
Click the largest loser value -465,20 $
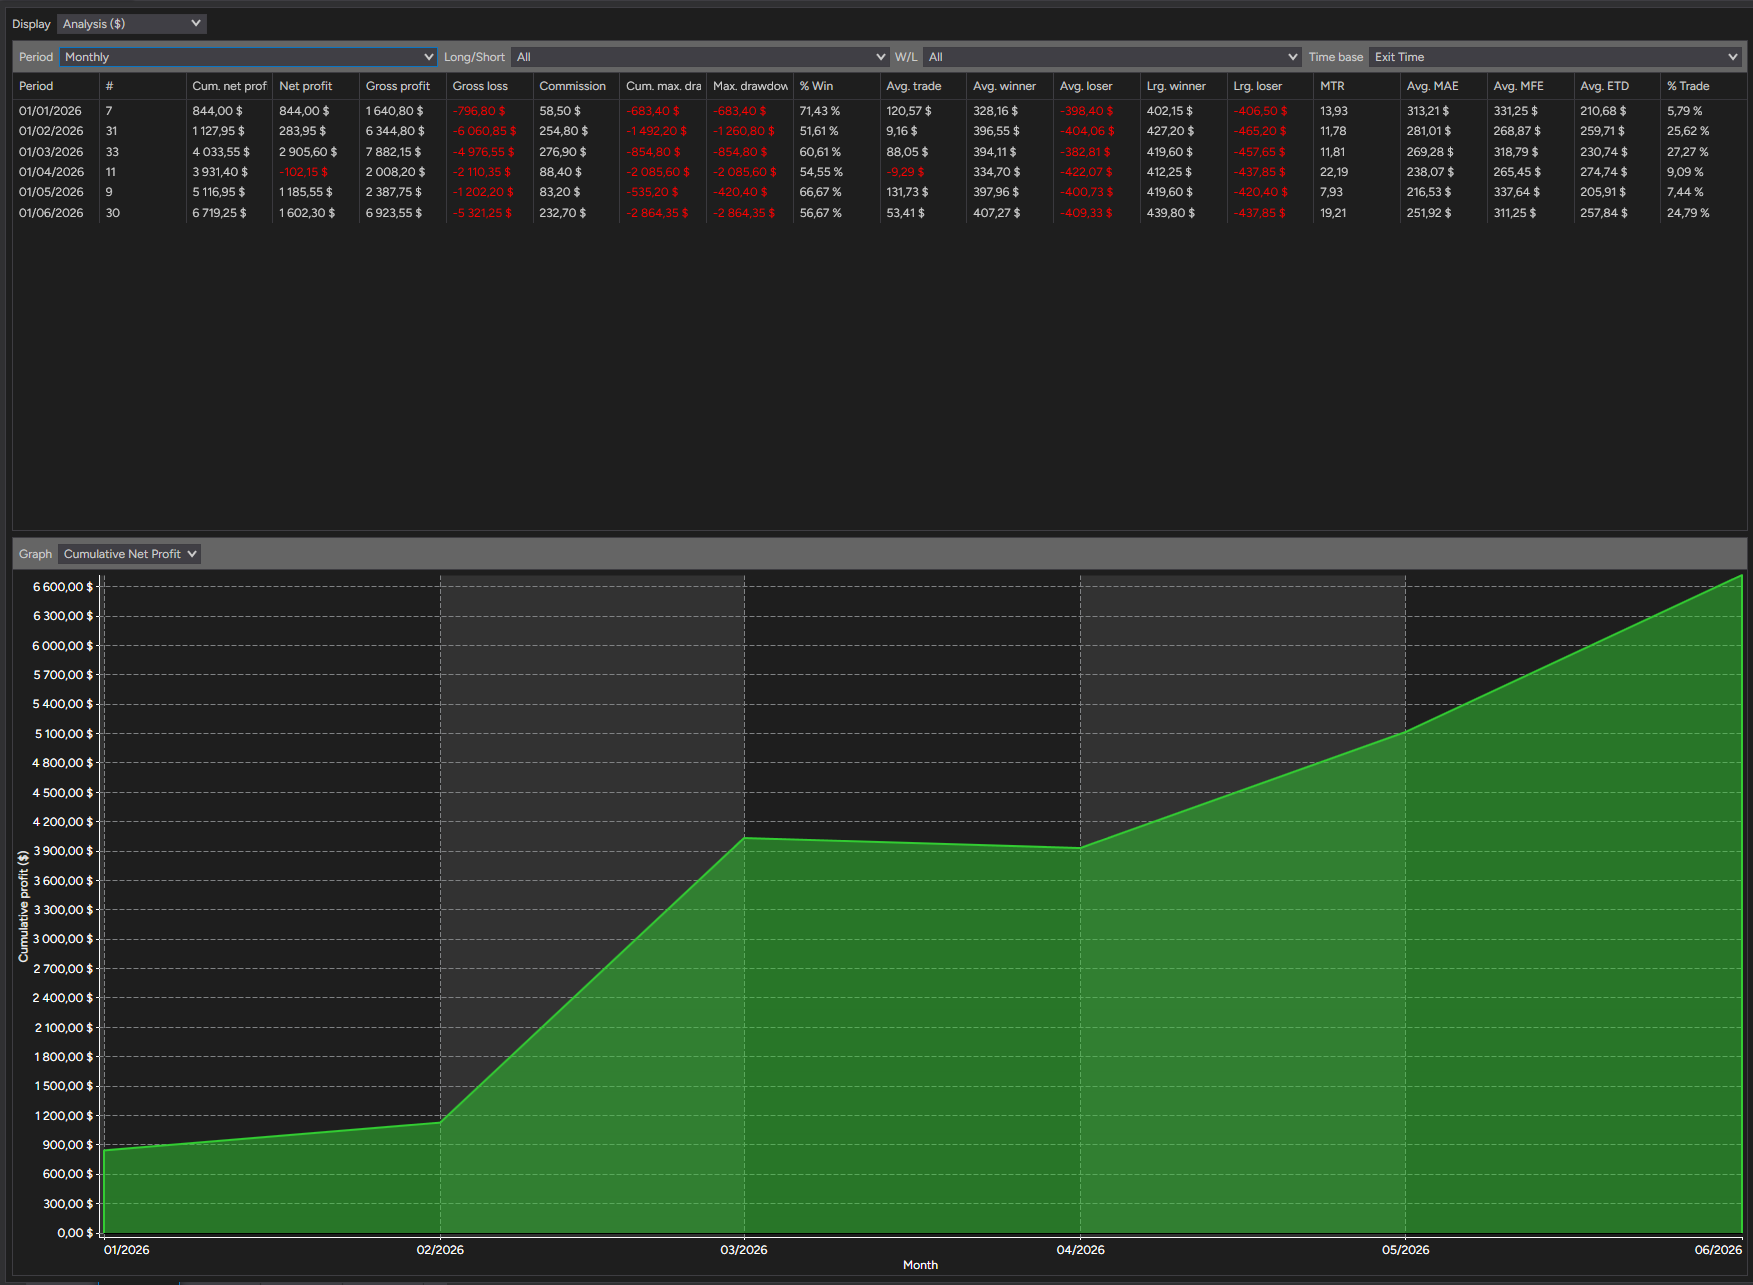pos(1260,131)
